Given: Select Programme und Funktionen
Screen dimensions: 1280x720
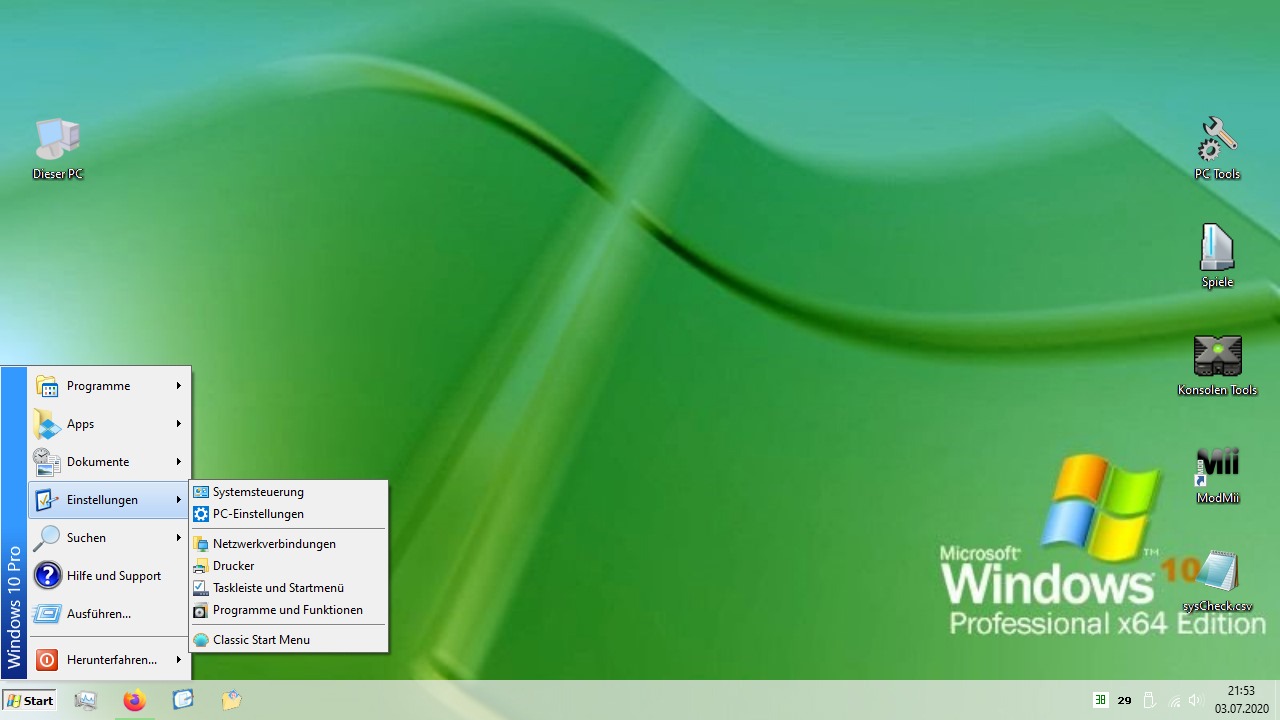Looking at the screenshot, I should pyautogui.click(x=288, y=610).
